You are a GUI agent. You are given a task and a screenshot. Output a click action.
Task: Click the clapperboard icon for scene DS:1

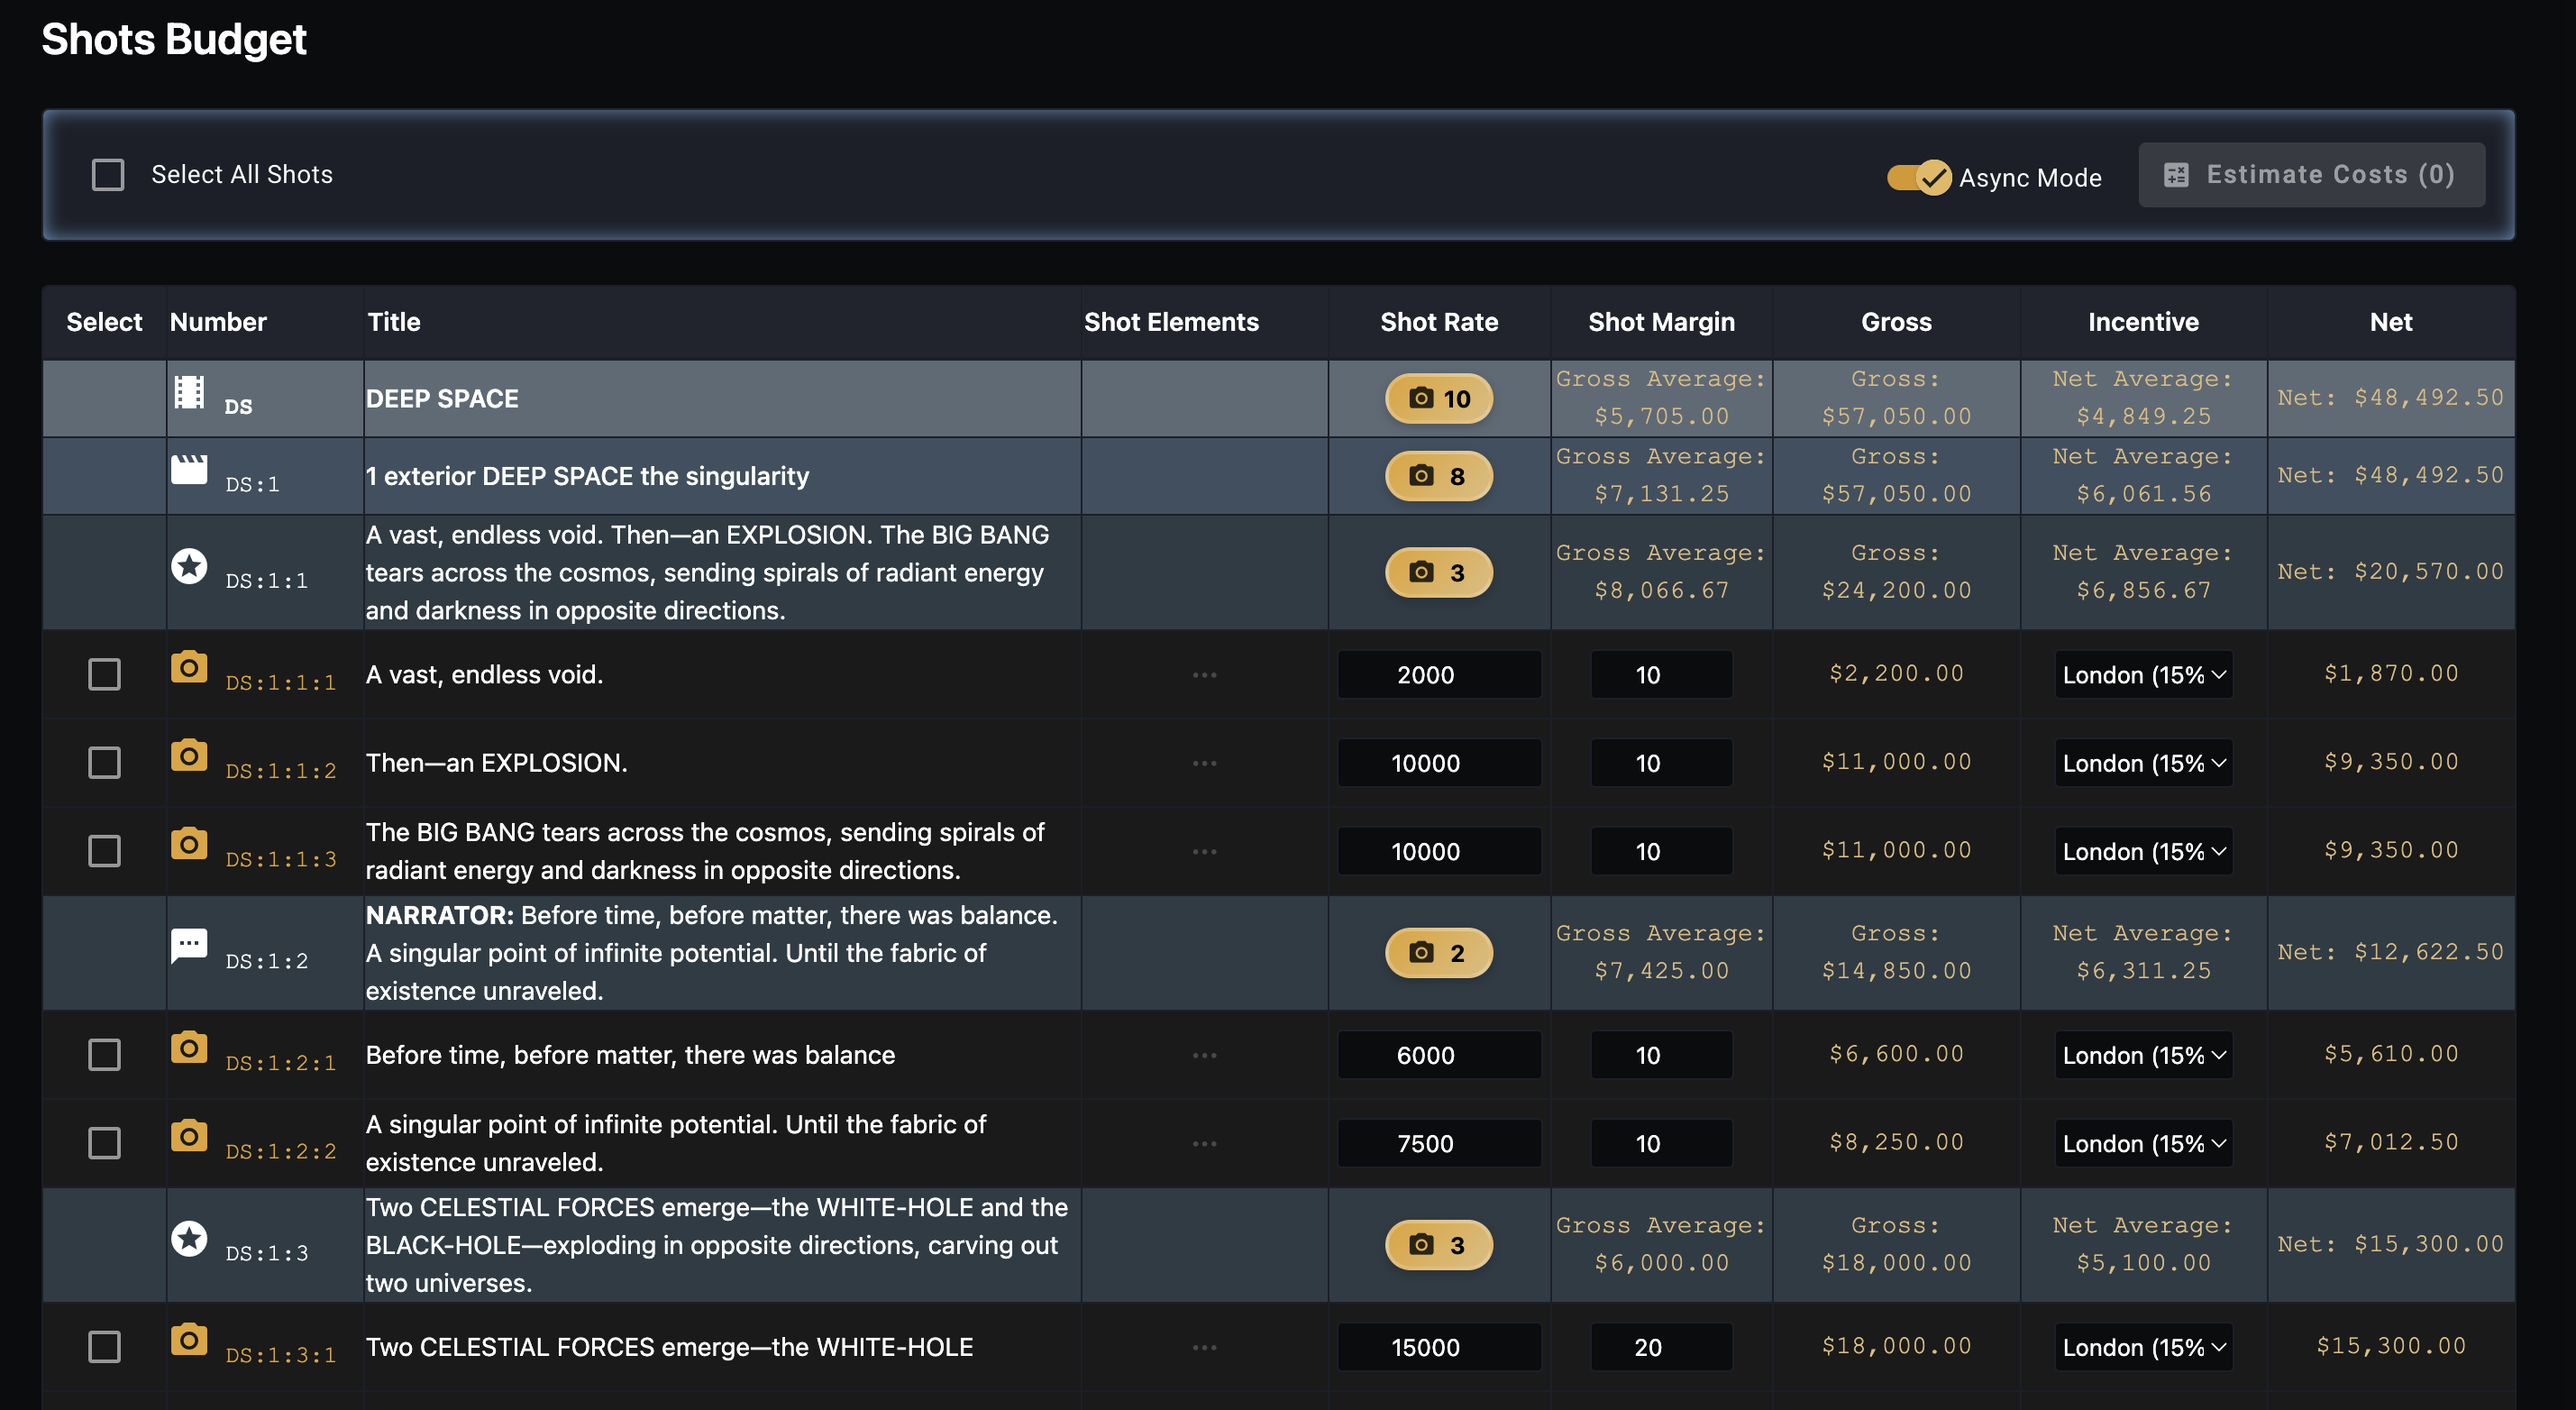(x=188, y=469)
